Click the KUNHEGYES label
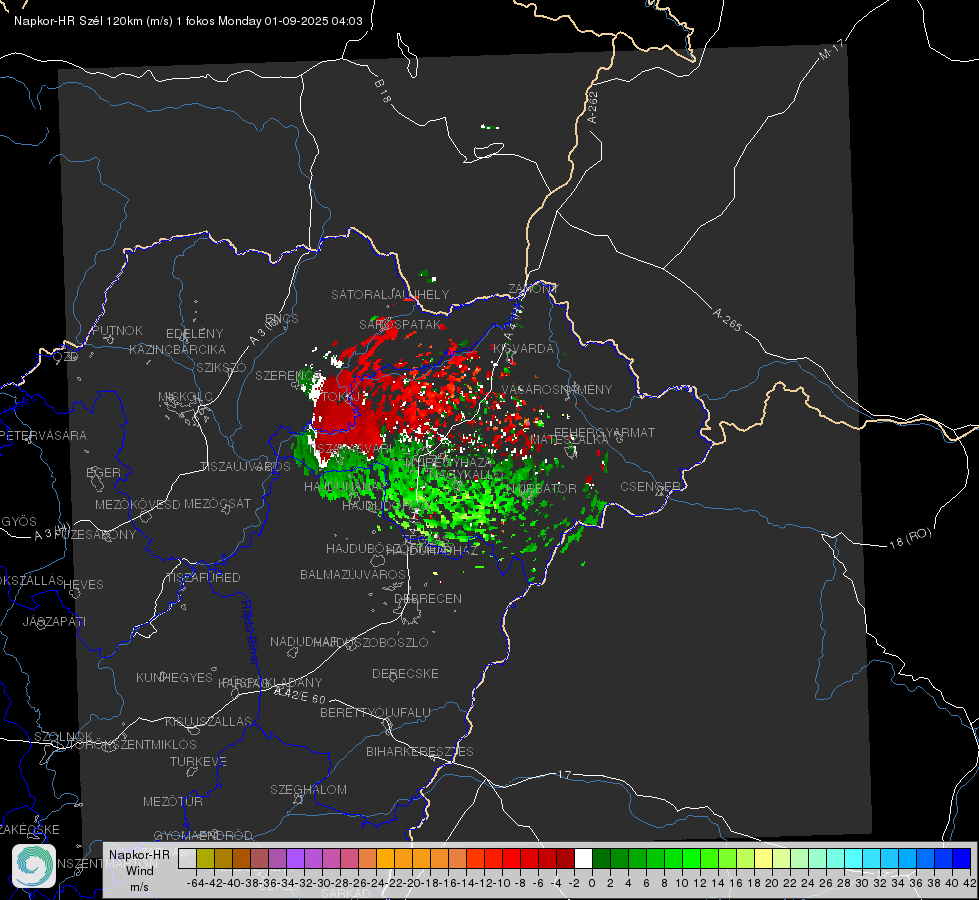 [x=174, y=678]
